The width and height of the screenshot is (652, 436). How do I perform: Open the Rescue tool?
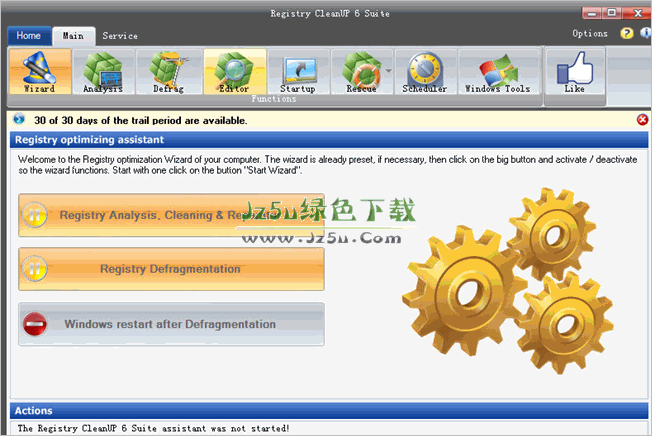coord(360,71)
